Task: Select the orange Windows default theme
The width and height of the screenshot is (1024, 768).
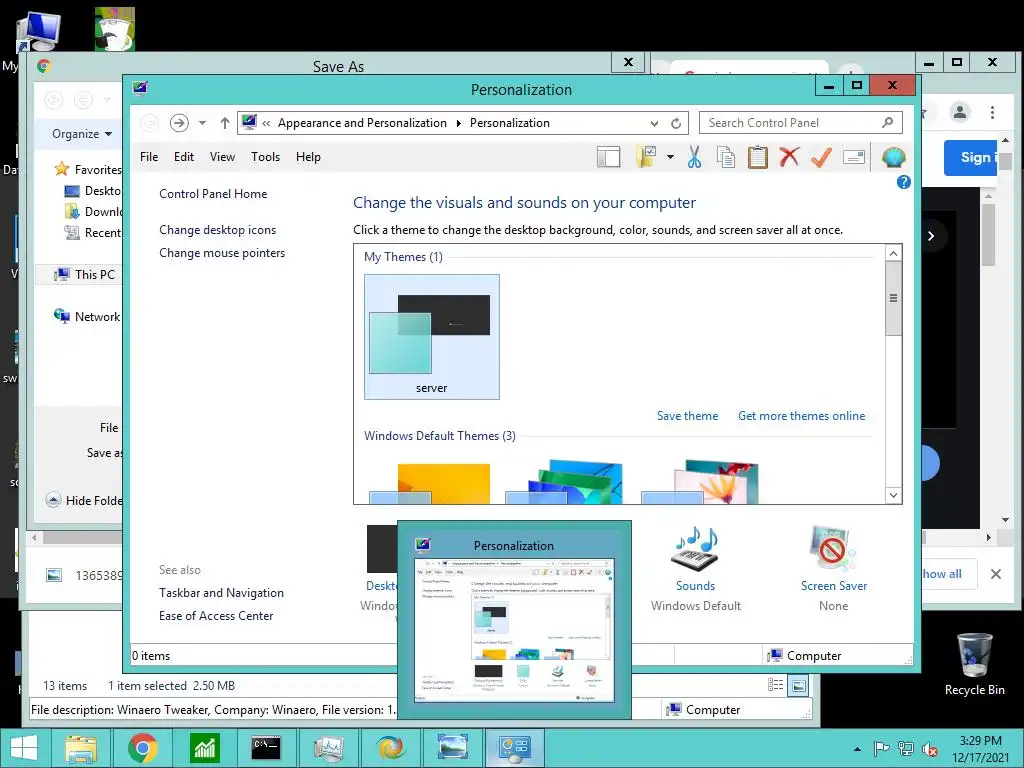Action: point(431,483)
